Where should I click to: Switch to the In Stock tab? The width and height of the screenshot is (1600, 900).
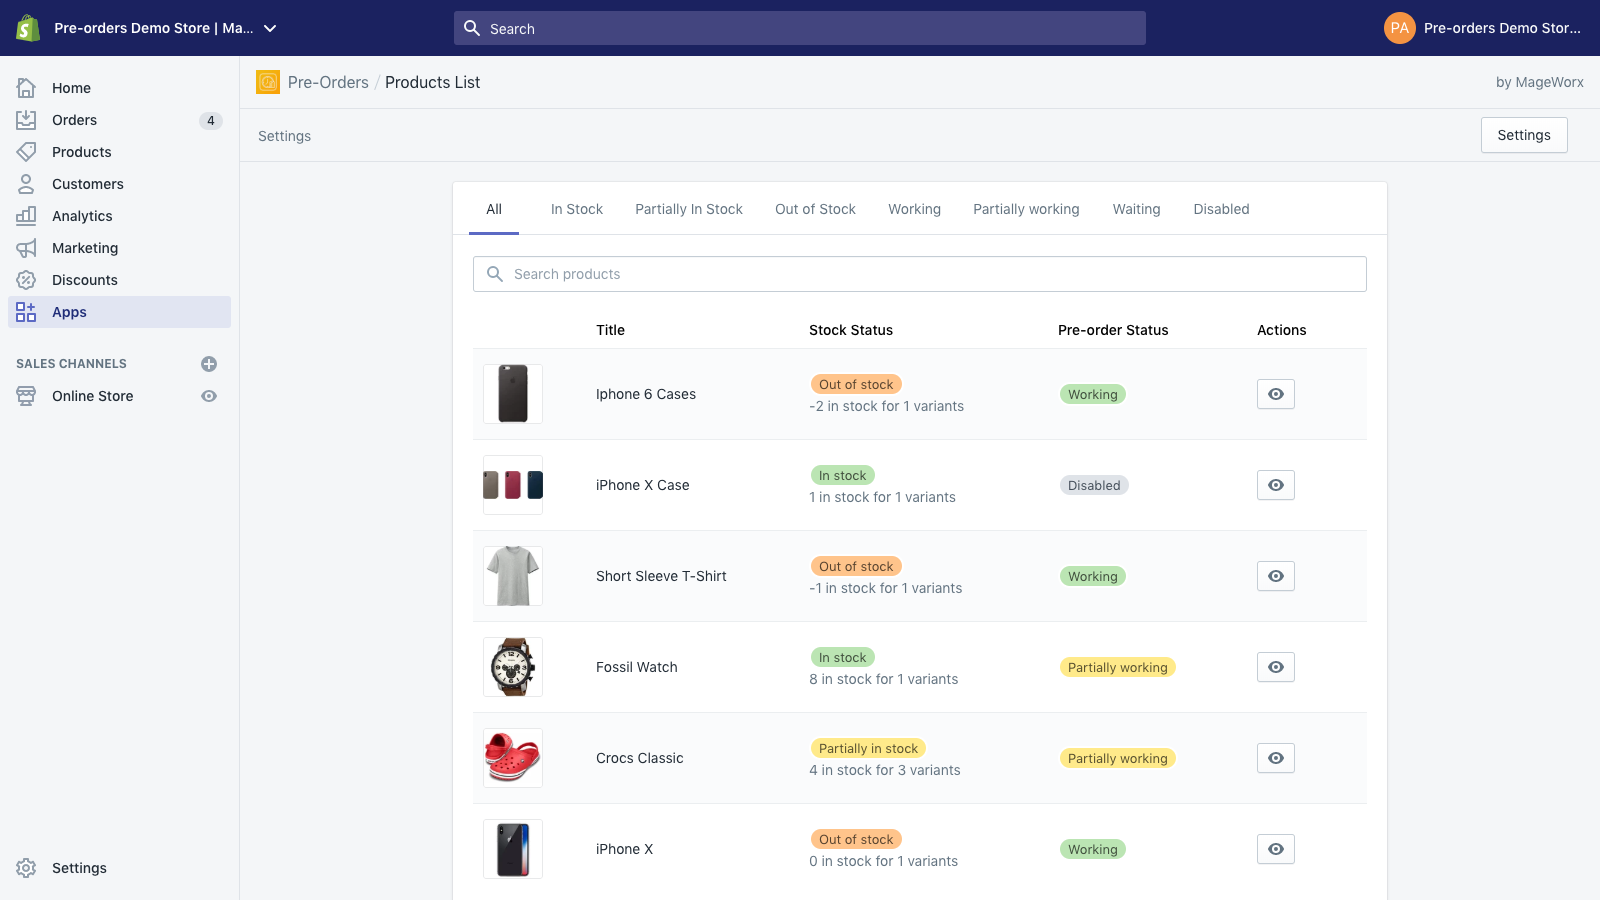click(577, 209)
